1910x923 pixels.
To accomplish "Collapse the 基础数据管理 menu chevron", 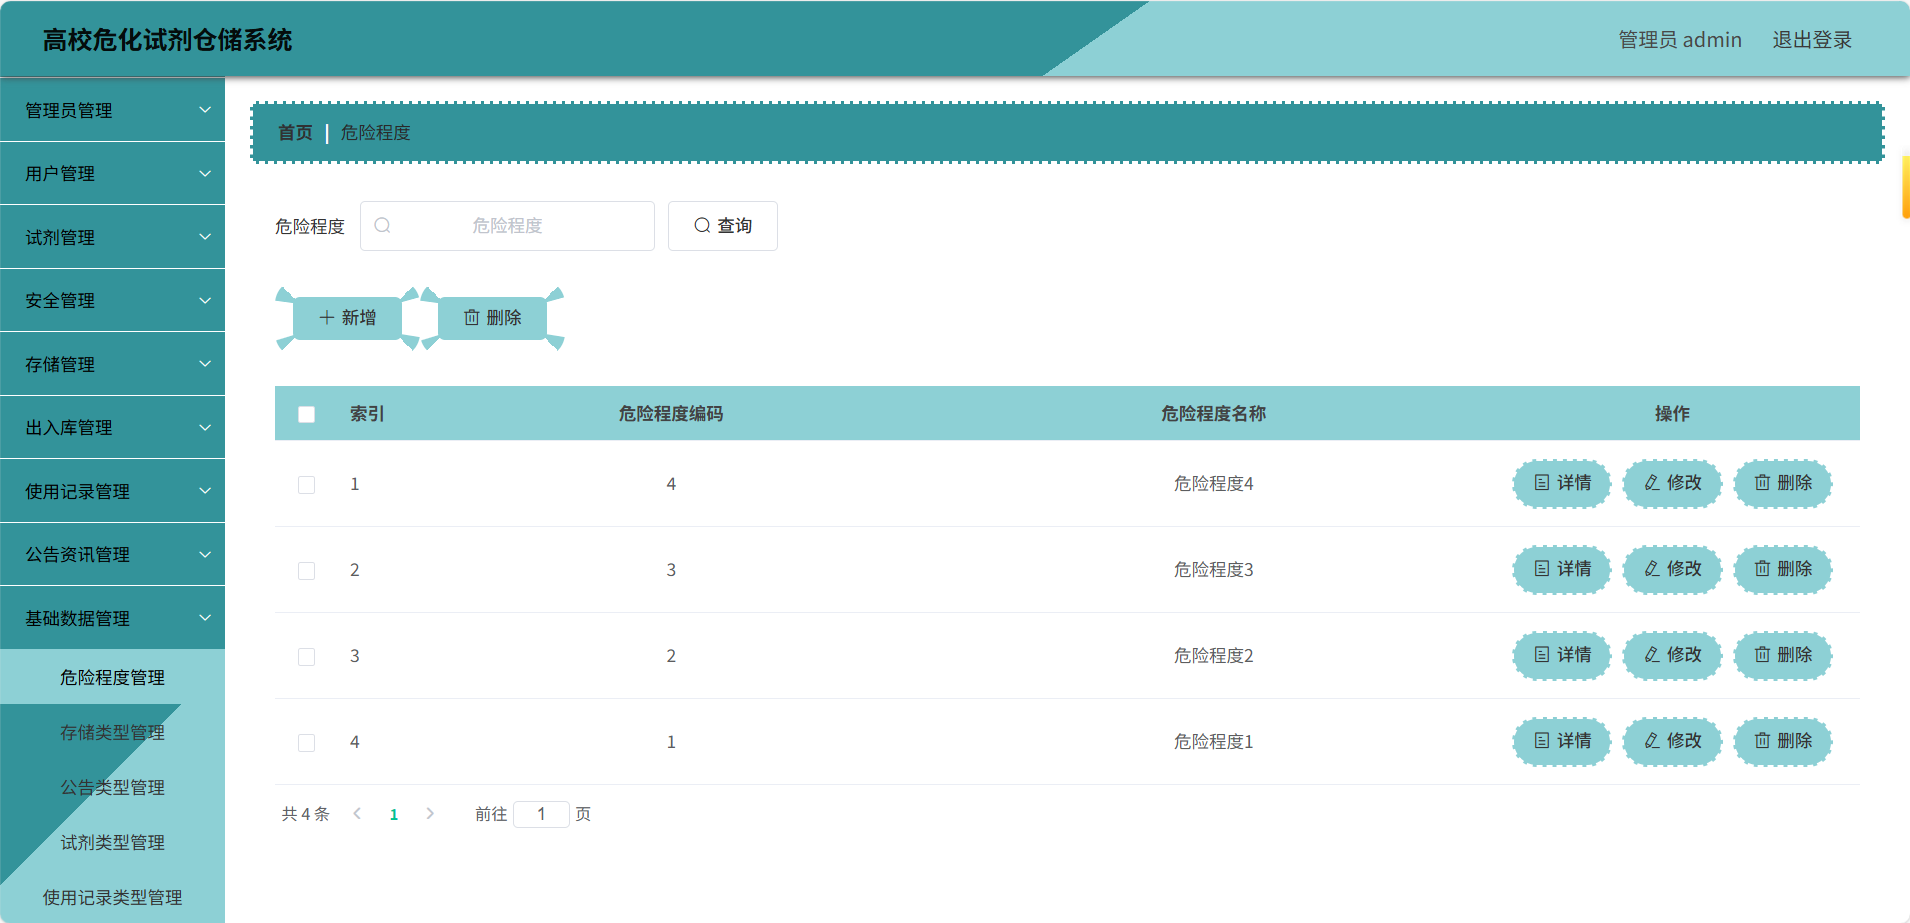I will (x=205, y=617).
